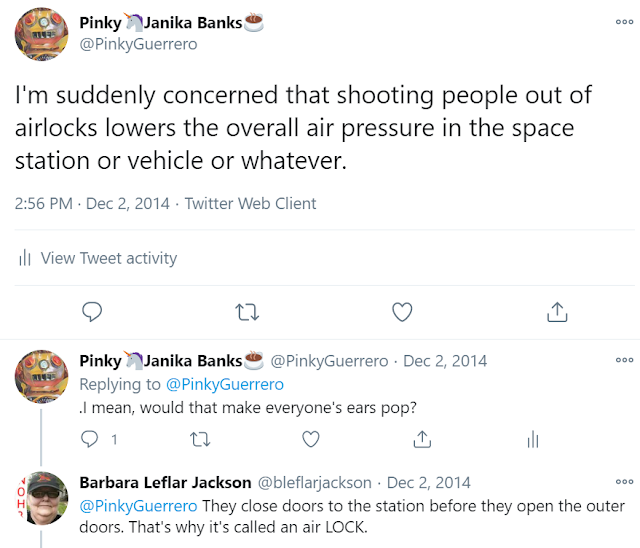The width and height of the screenshot is (640, 548).
Task: Like the ears pop reply
Action: (x=311, y=438)
